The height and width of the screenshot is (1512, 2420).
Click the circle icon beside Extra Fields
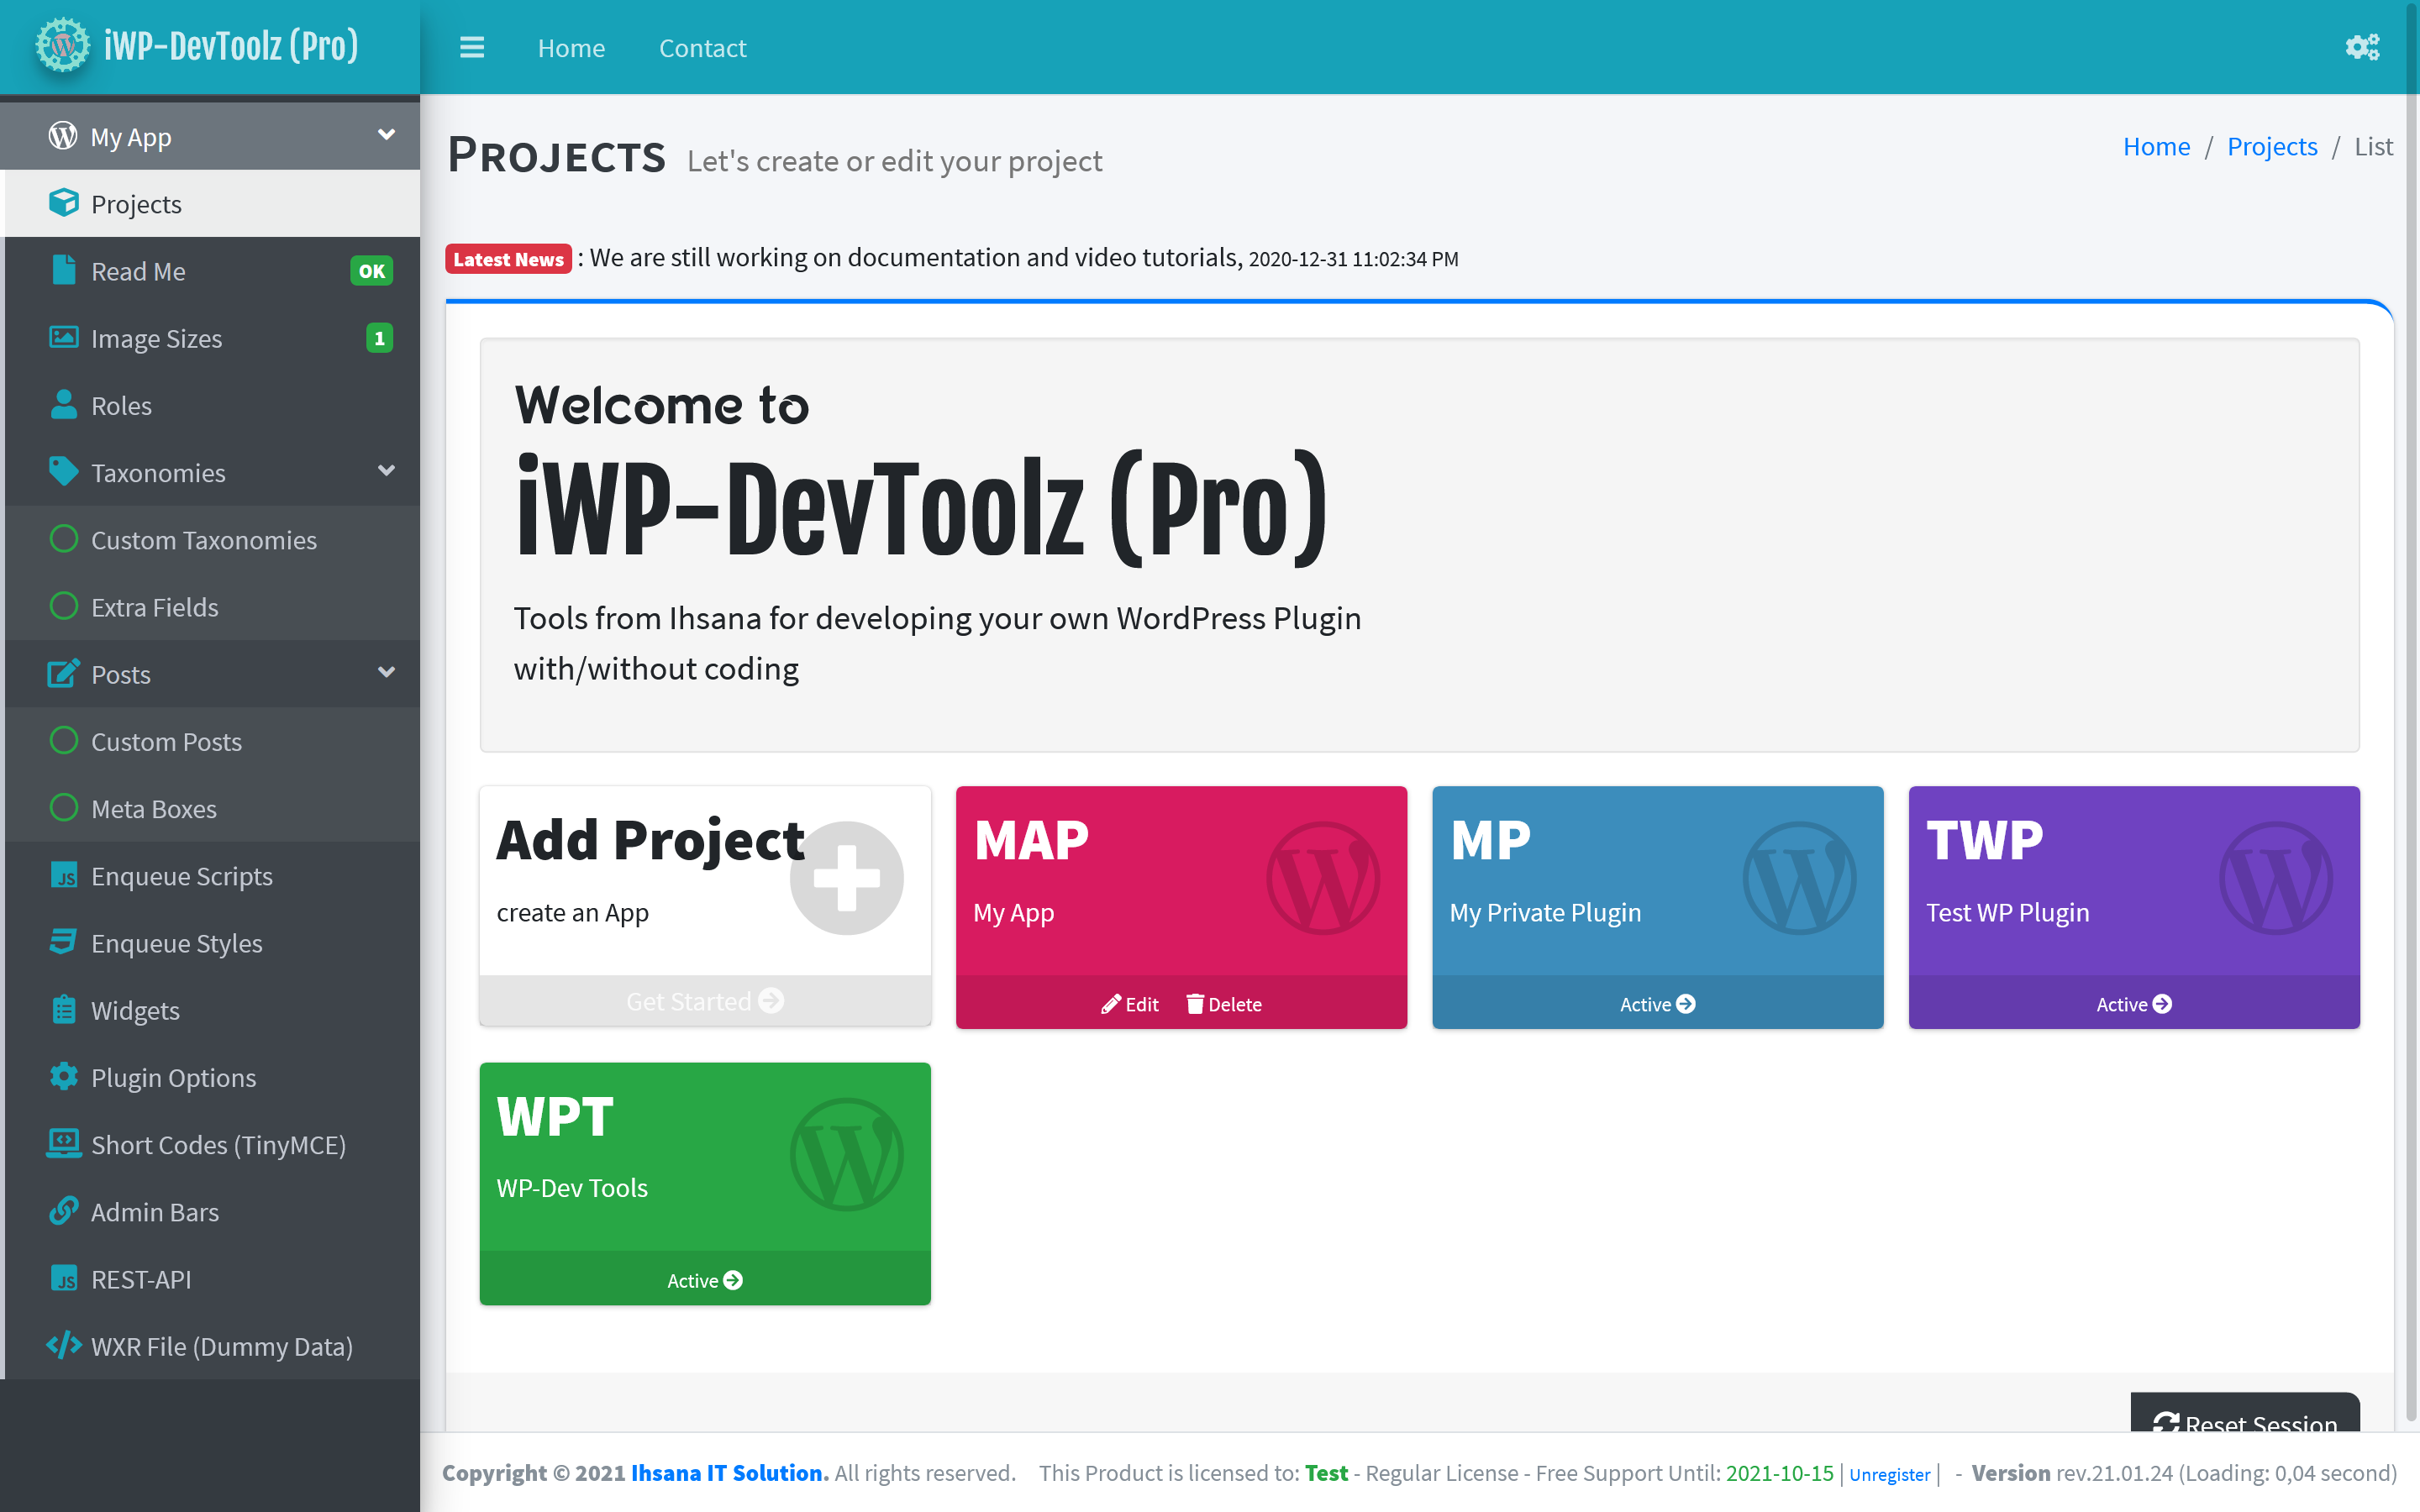63,606
